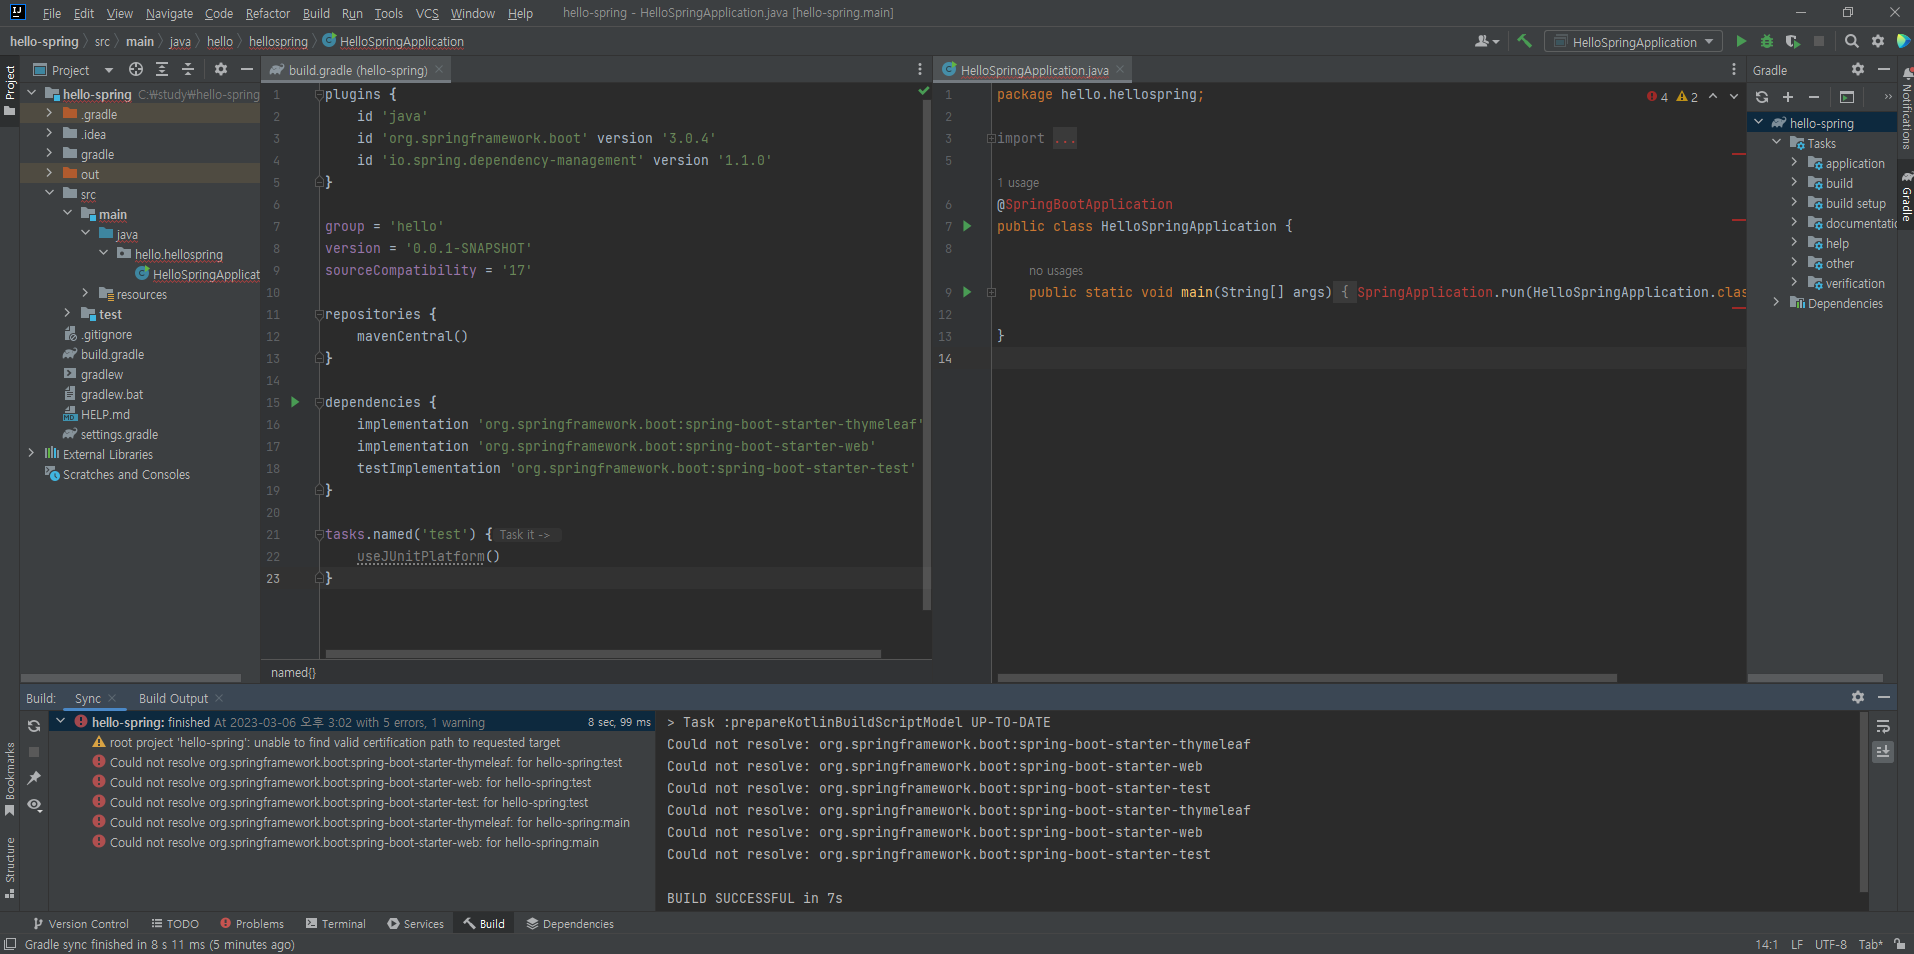
Task: Open Code With Me user icon
Action: [1486, 41]
